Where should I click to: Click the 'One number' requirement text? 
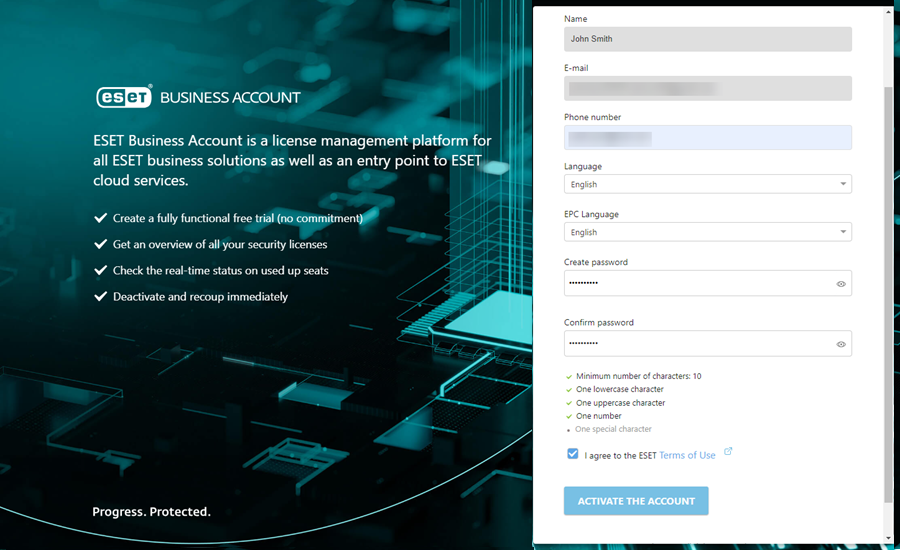(x=599, y=416)
